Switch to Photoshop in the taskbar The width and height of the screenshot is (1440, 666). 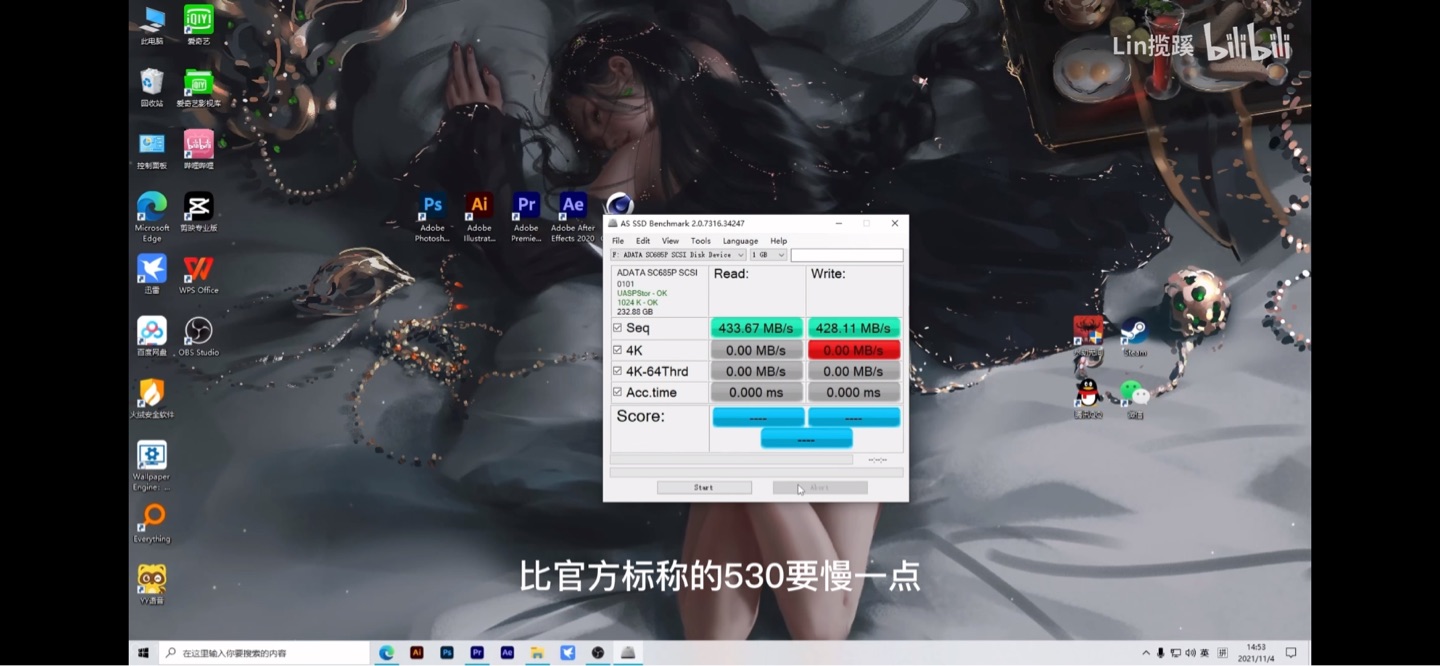click(447, 653)
